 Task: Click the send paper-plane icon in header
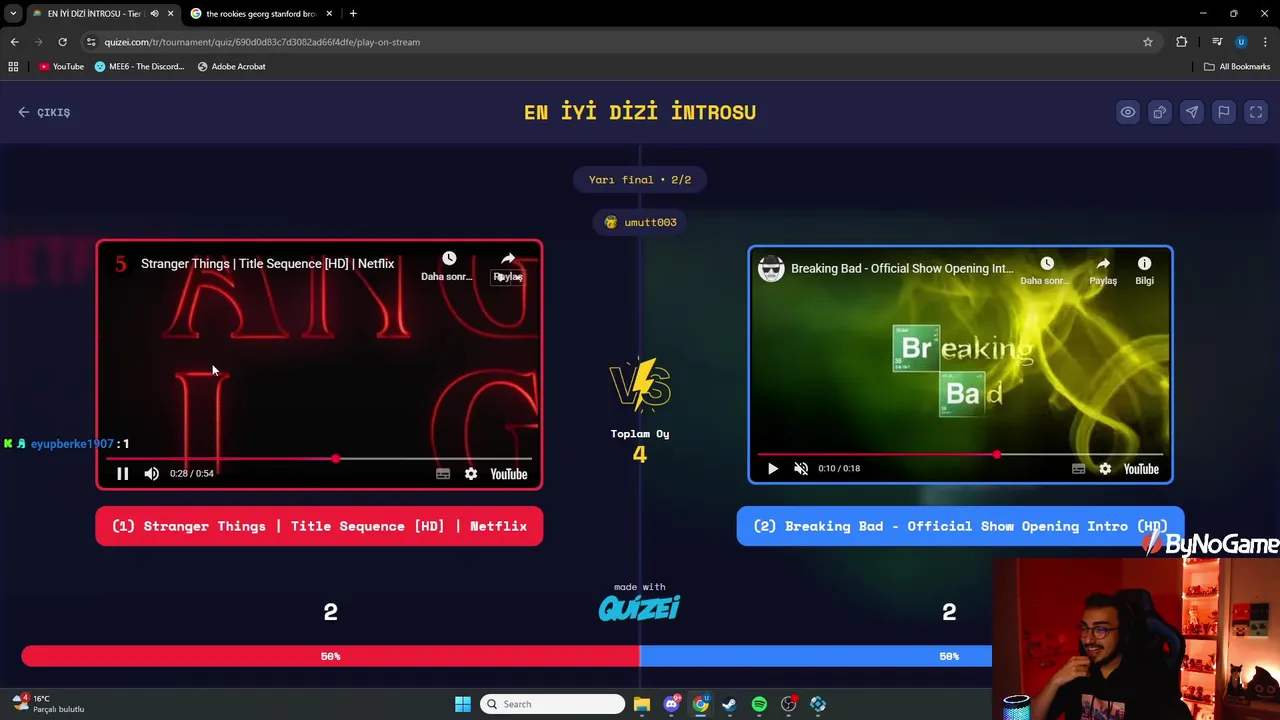(1192, 112)
